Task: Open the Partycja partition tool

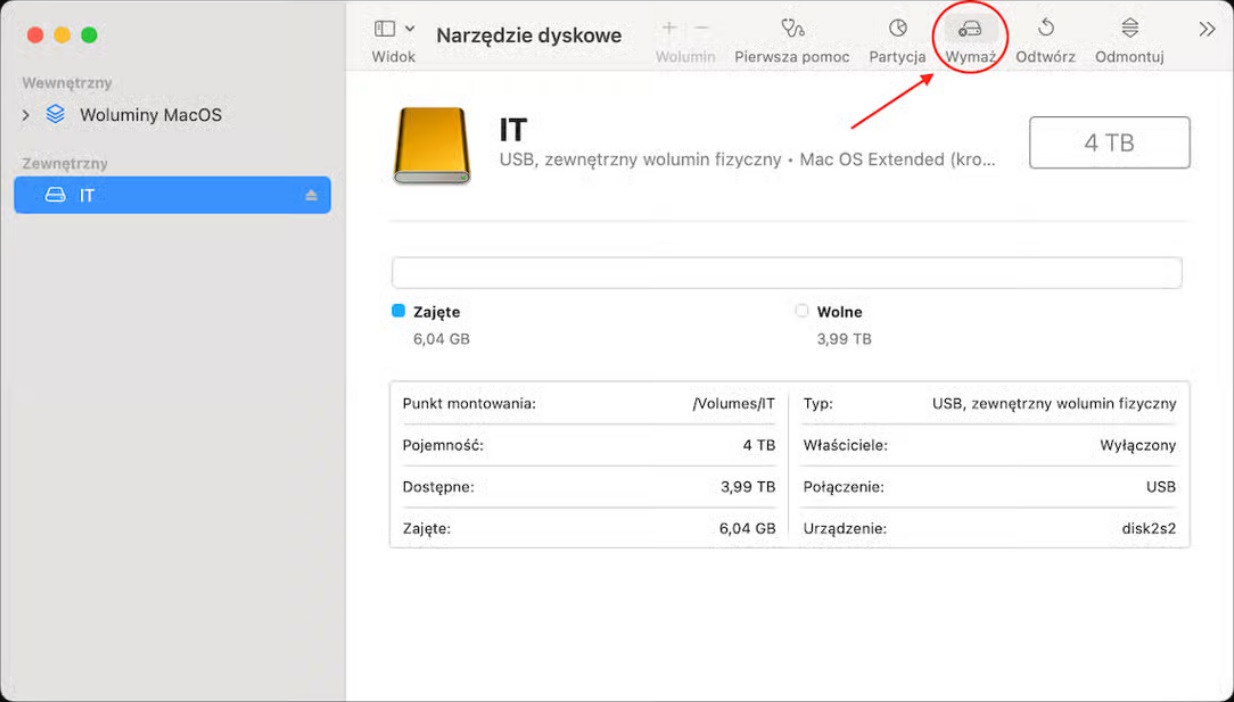Action: pos(897,28)
